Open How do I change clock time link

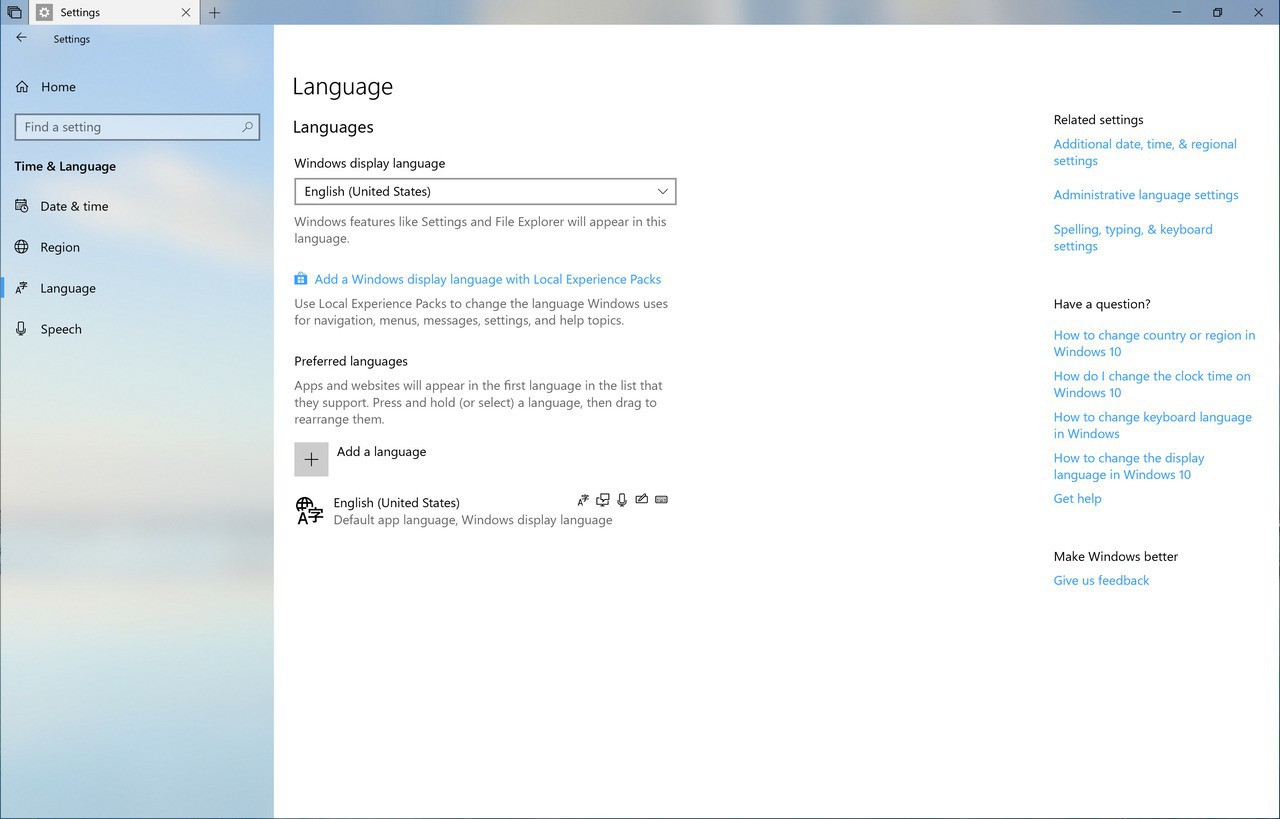tap(1152, 384)
